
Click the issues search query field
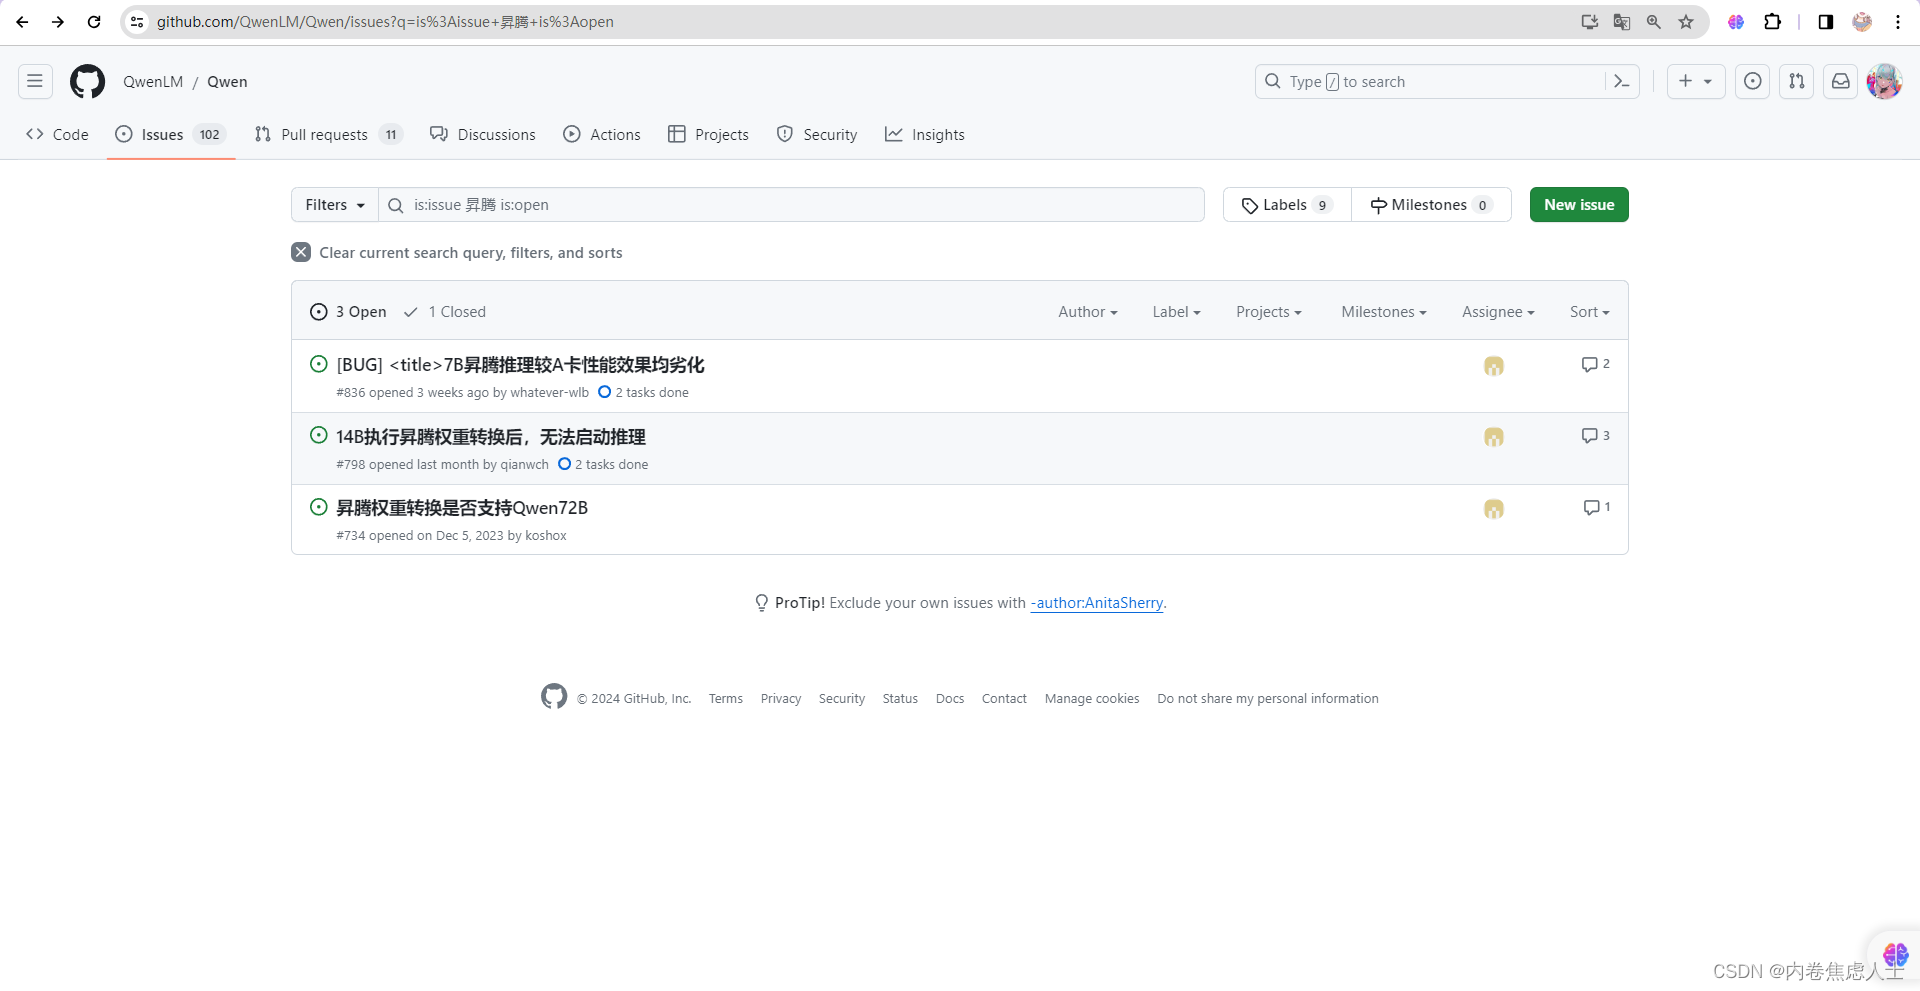(x=791, y=205)
